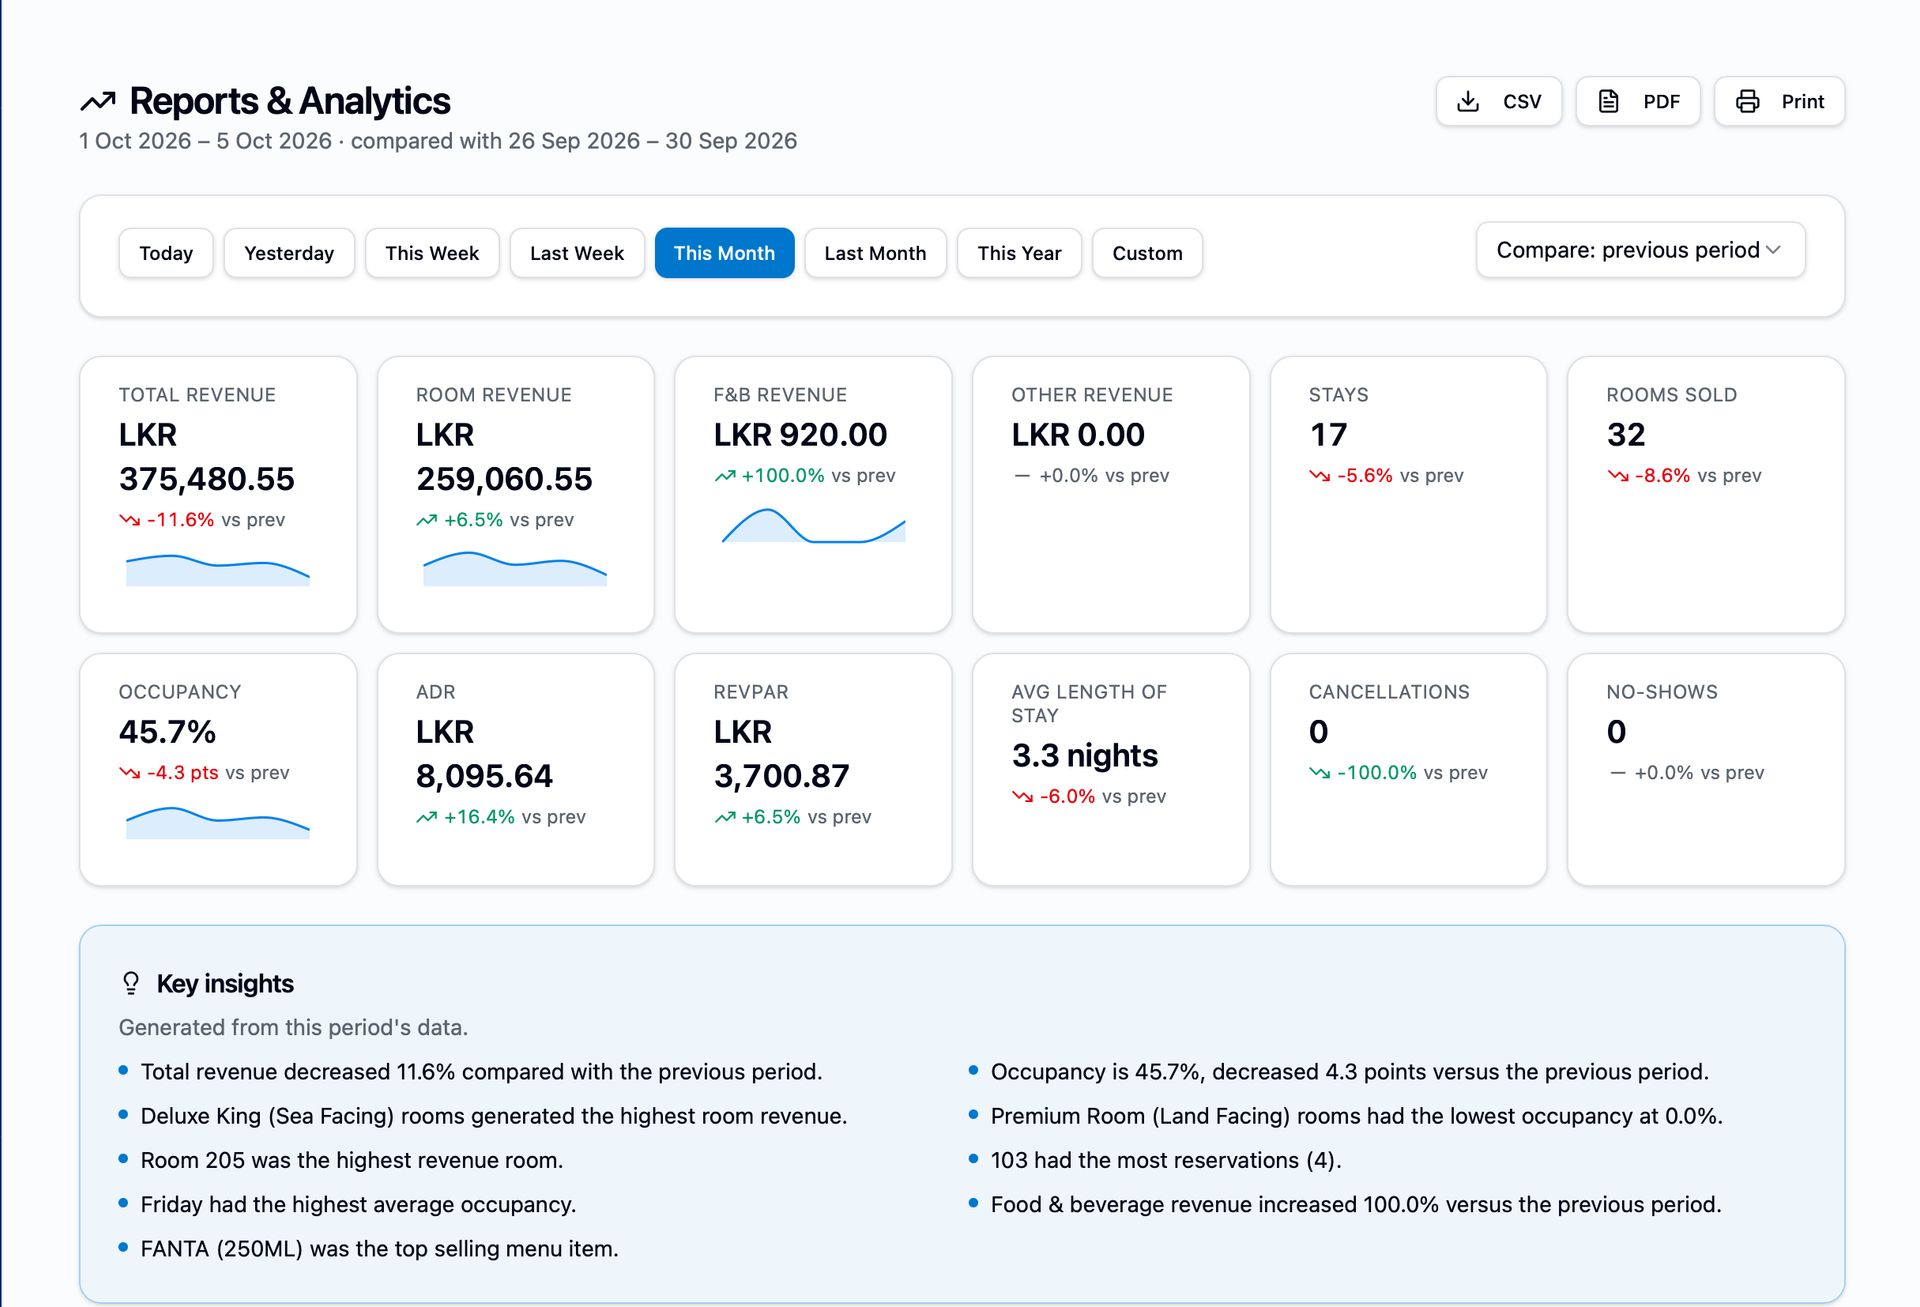The image size is (1920, 1307).
Task: Open the Compare: previous period dropdown
Action: tap(1640, 250)
